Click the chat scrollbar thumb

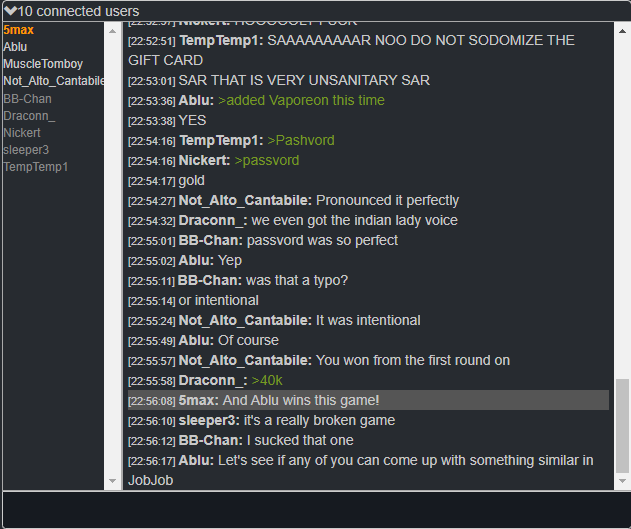[622, 426]
